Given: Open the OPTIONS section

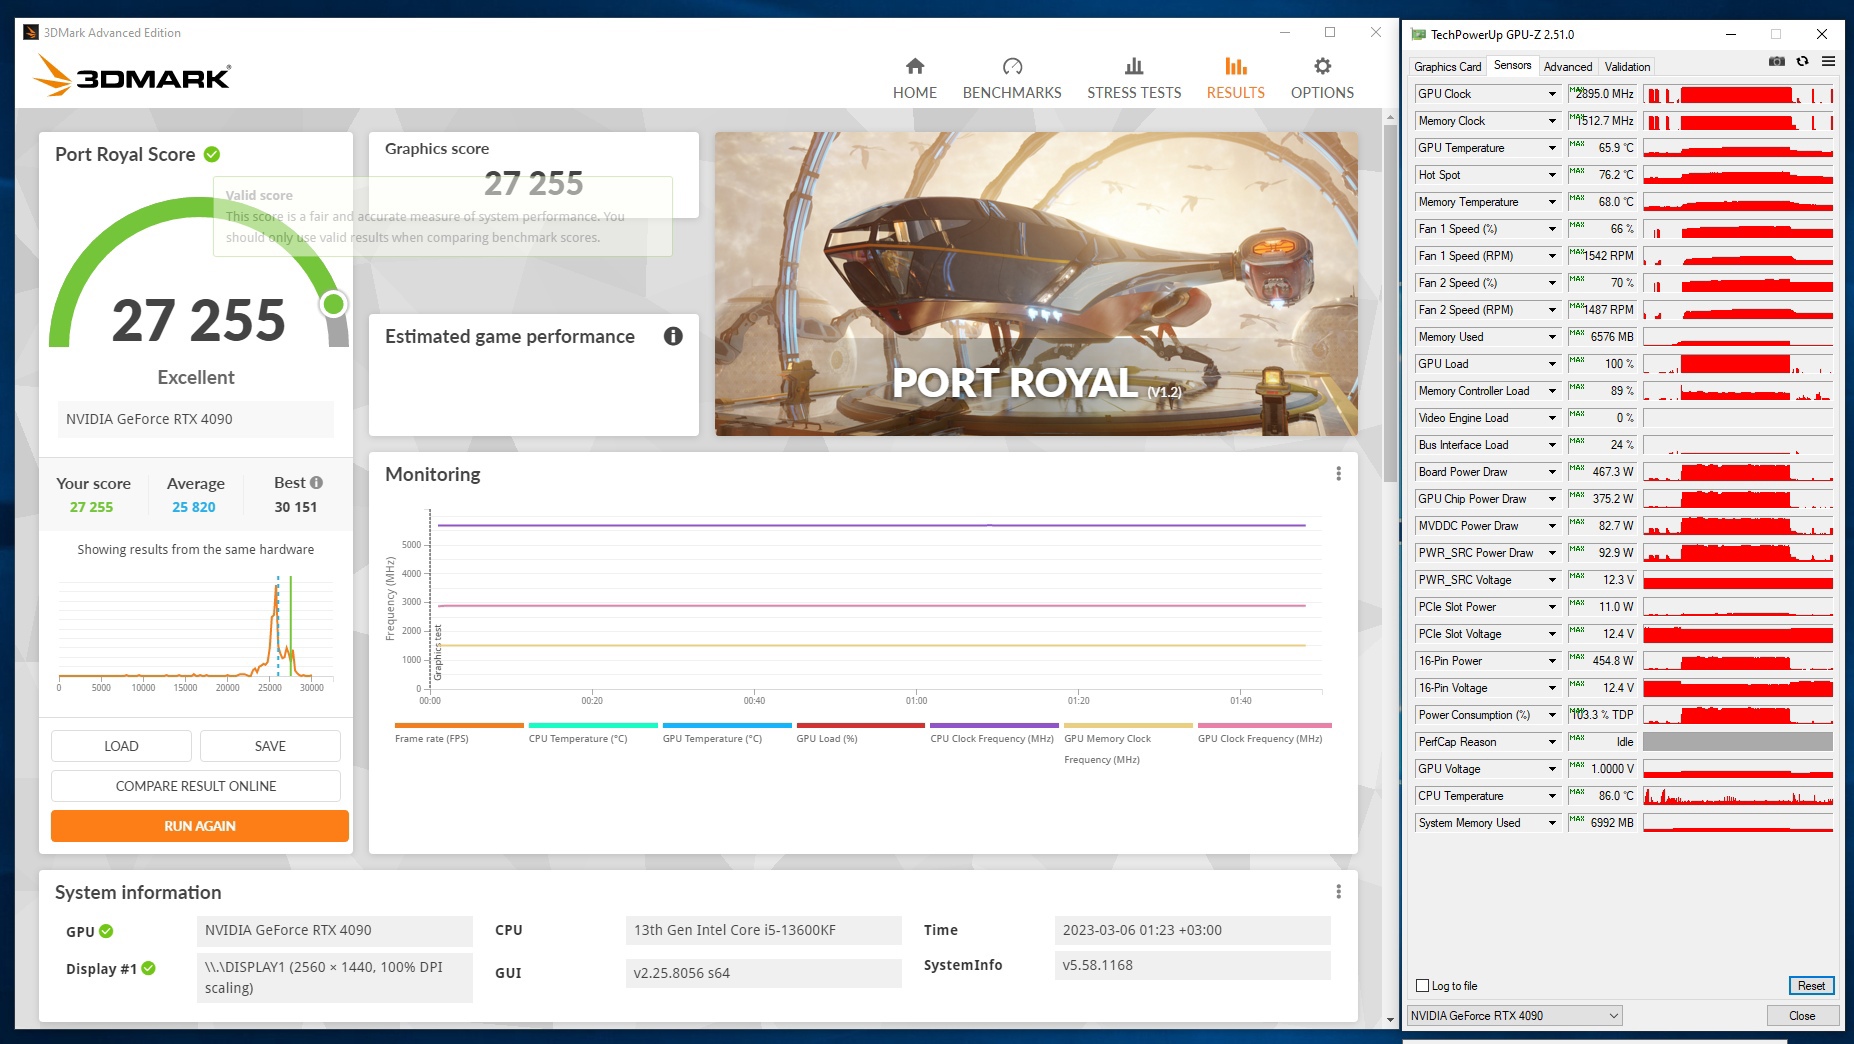Looking at the screenshot, I should point(1322,79).
